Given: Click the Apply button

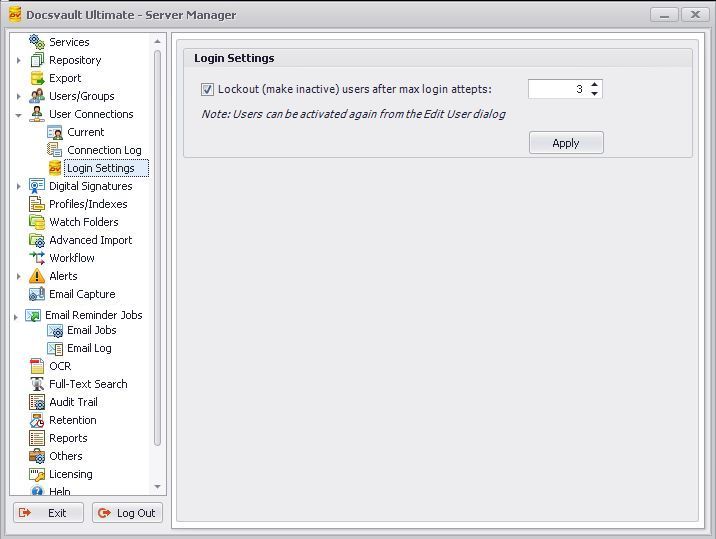Looking at the screenshot, I should pos(566,143).
